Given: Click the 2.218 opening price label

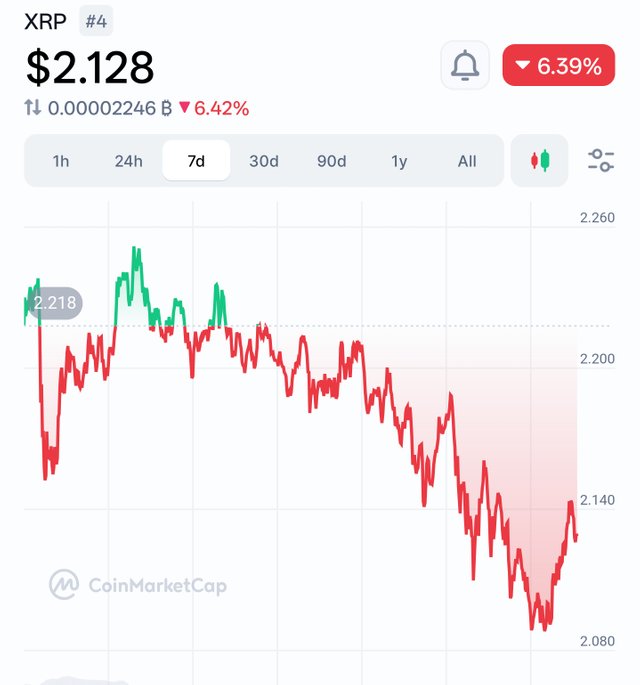Looking at the screenshot, I should [53, 303].
